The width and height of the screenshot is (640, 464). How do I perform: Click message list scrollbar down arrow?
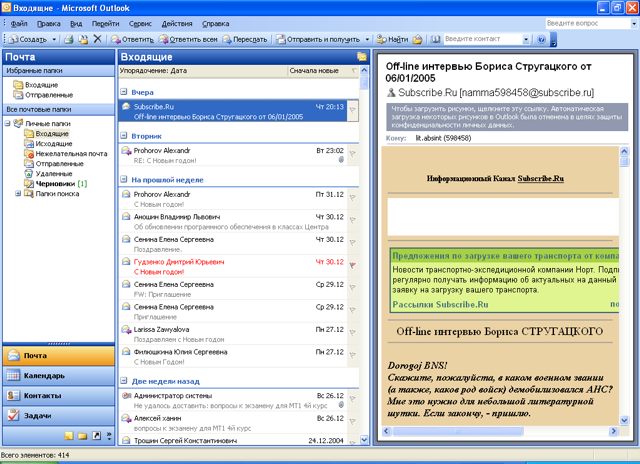coord(364,440)
